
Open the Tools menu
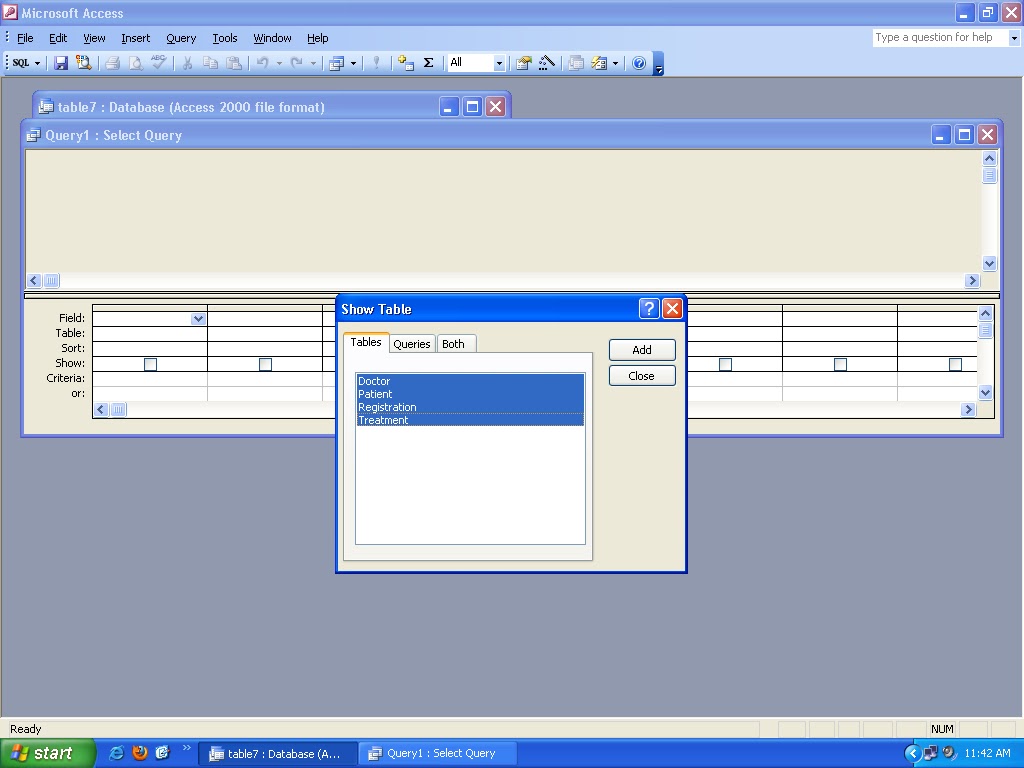(225, 38)
